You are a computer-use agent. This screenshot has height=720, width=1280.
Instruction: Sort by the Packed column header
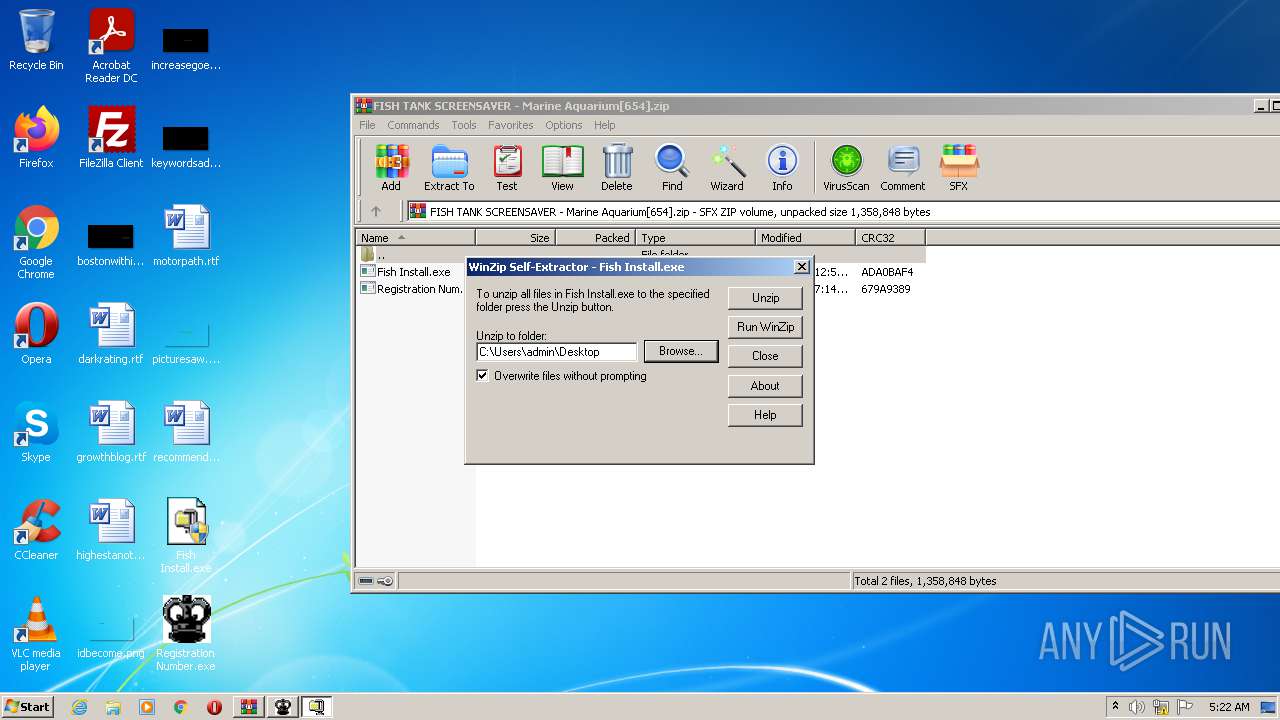click(x=595, y=238)
